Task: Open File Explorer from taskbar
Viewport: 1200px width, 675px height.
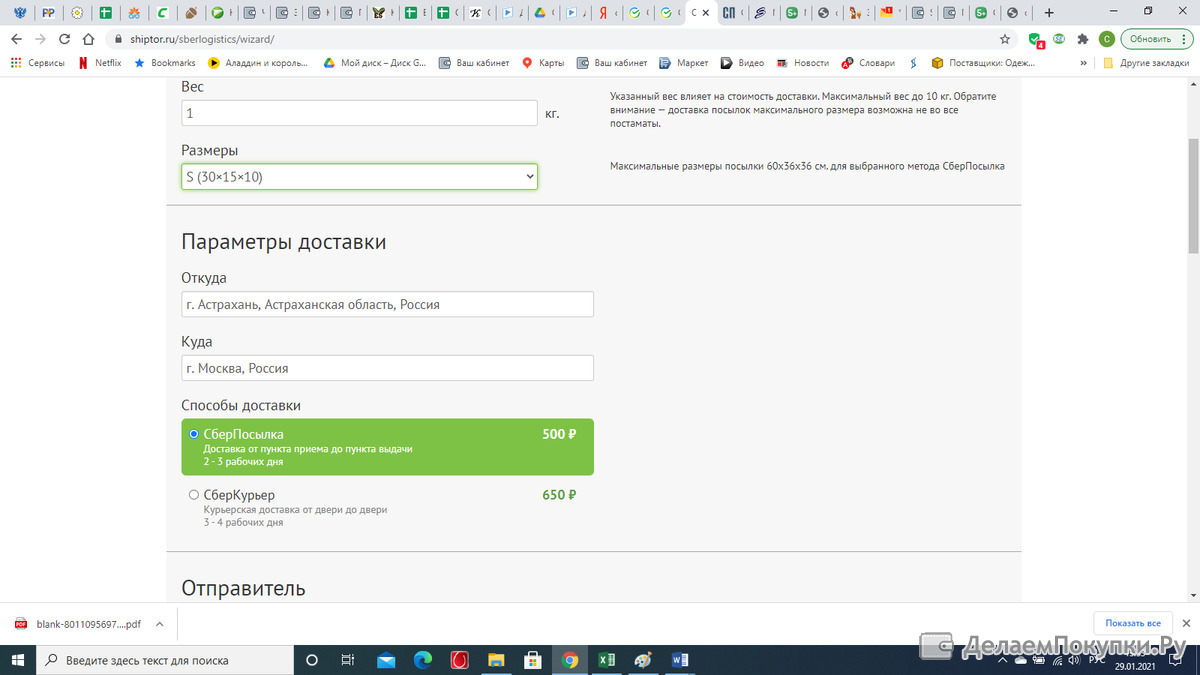Action: (496, 660)
